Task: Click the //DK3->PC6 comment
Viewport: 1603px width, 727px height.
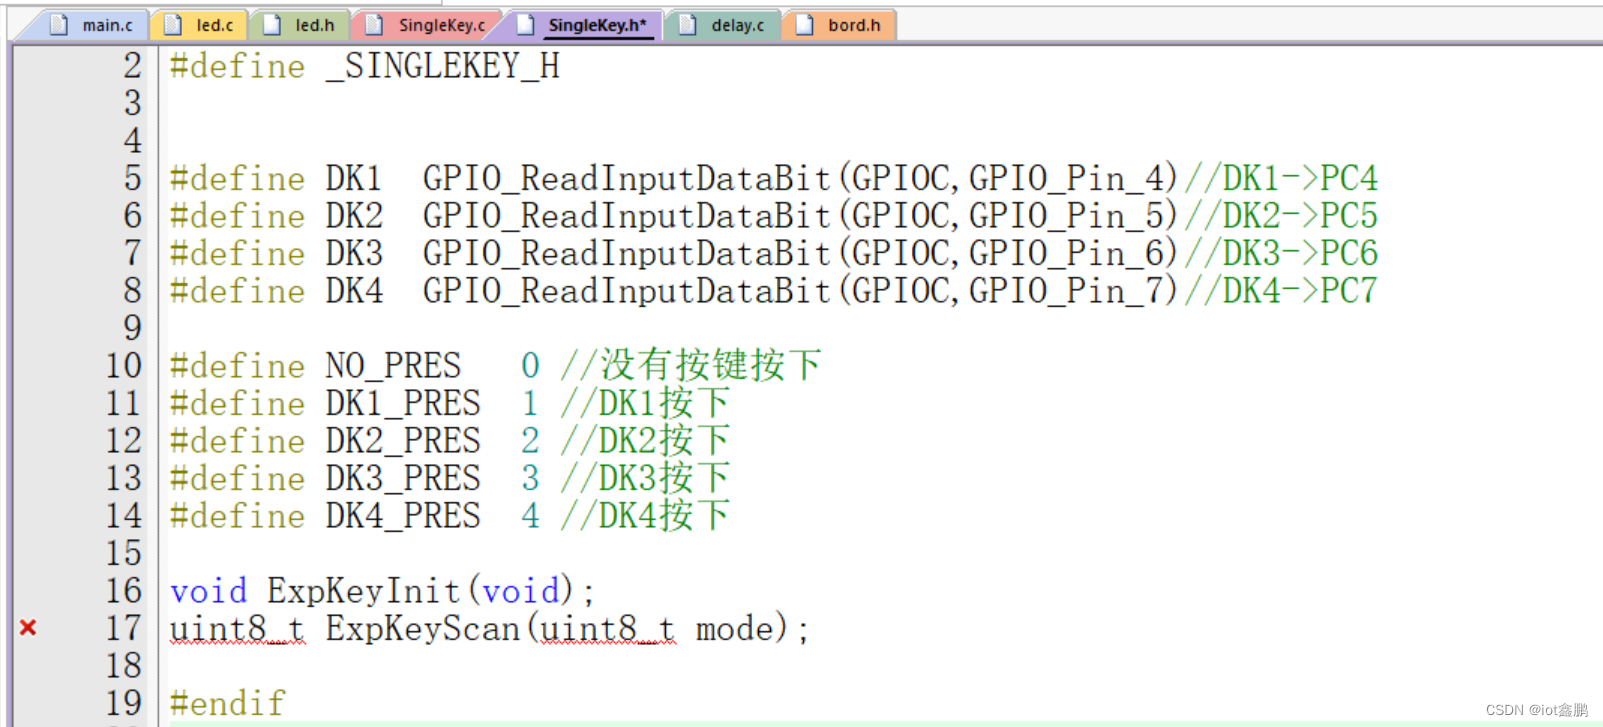Action: tap(1281, 253)
